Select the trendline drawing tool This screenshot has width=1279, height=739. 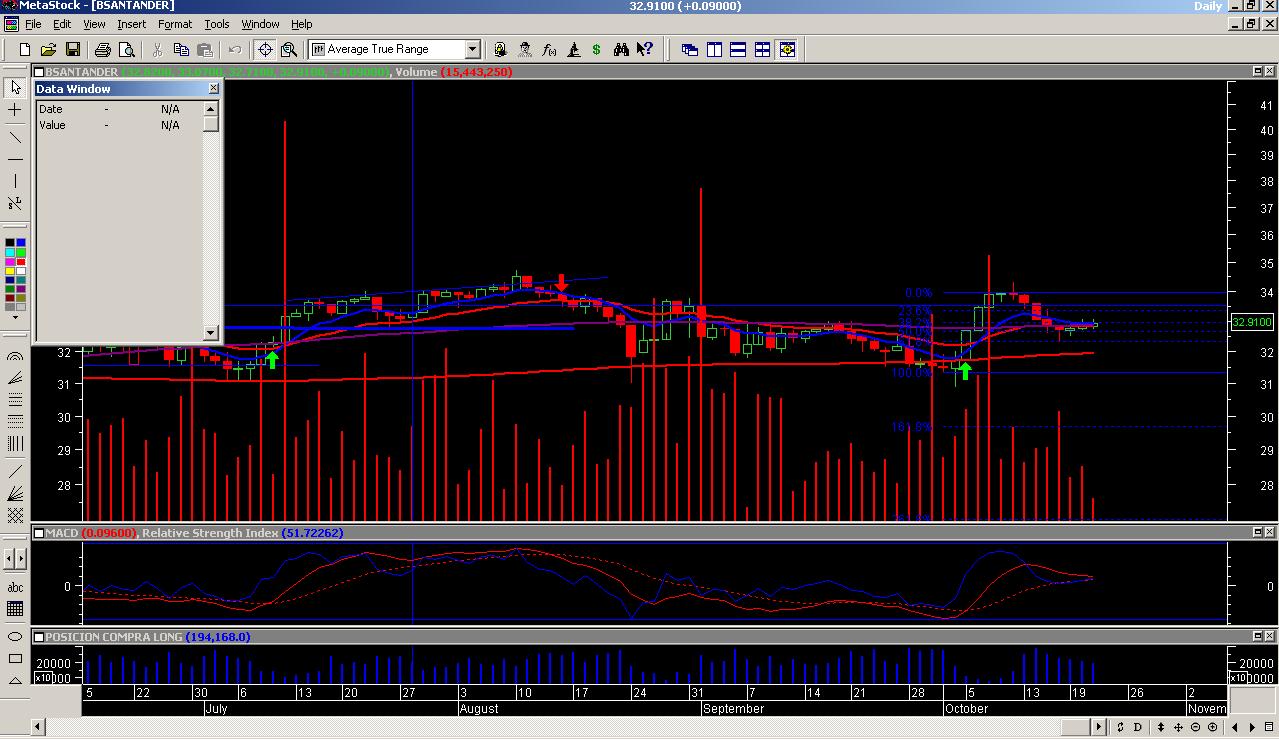[x=15, y=137]
